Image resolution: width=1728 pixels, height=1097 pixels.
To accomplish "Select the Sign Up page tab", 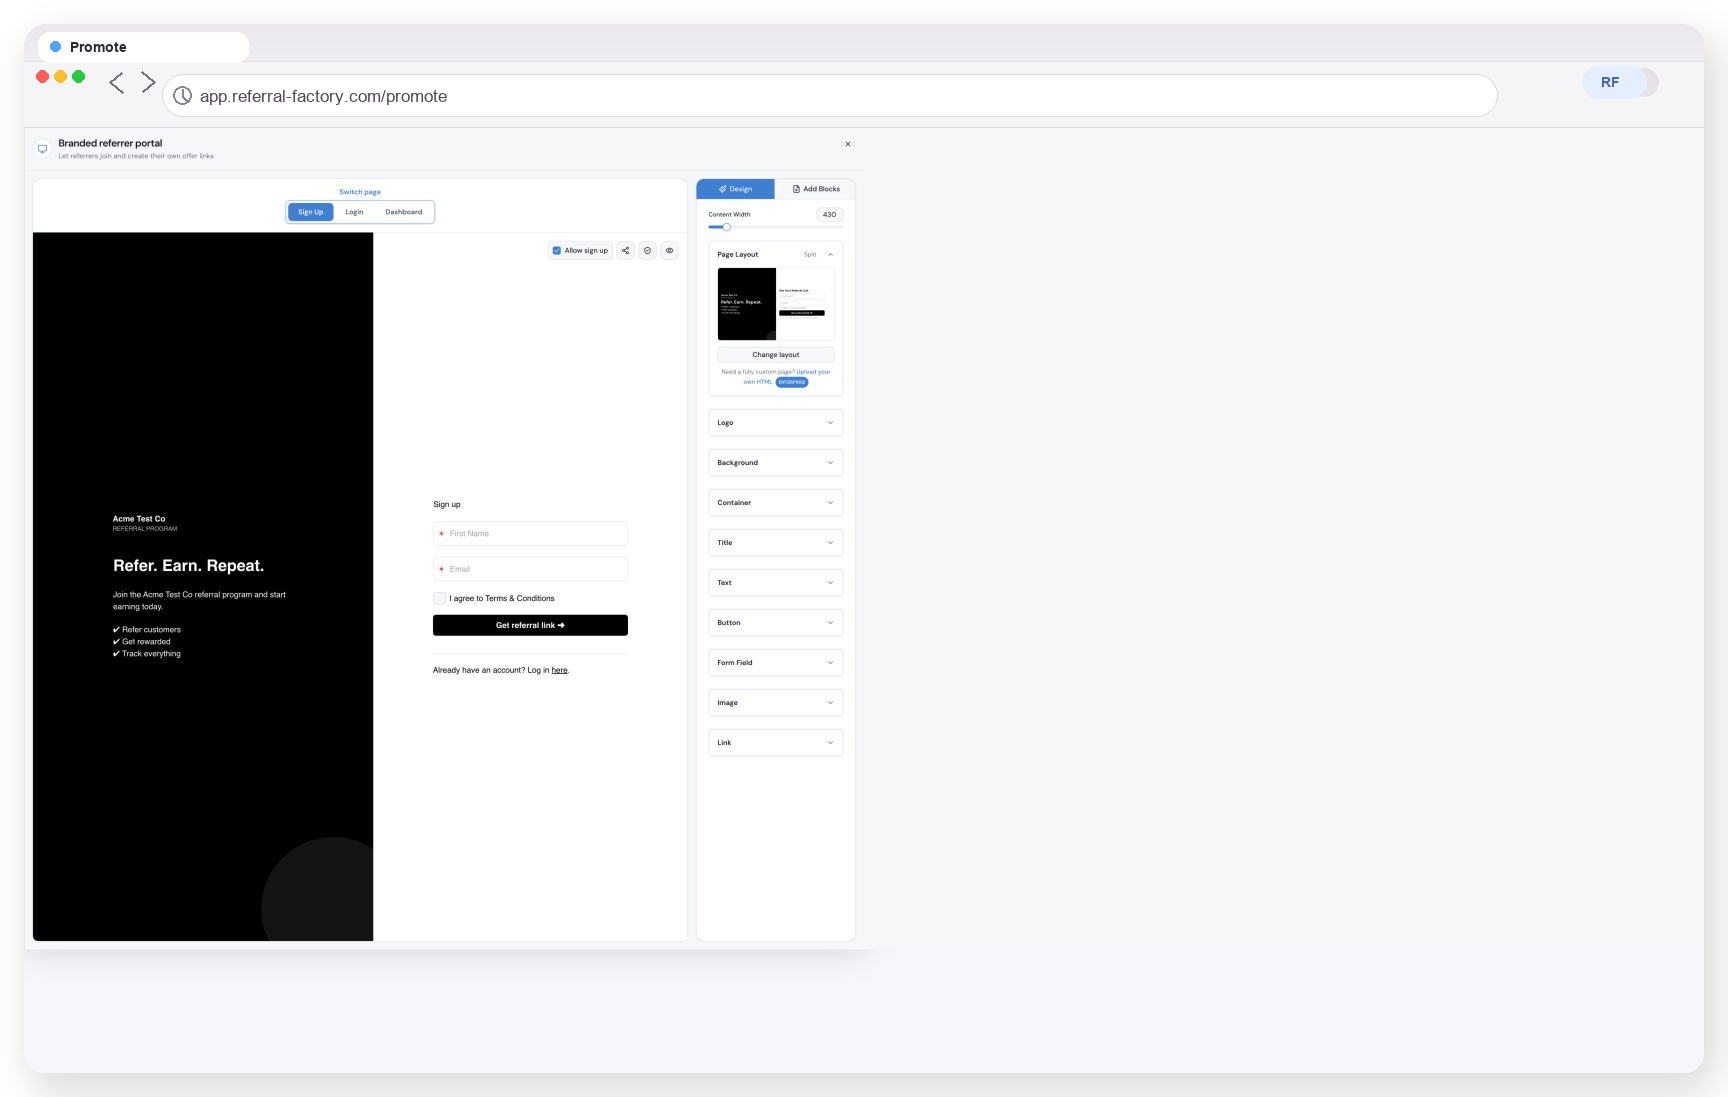I will coord(311,212).
